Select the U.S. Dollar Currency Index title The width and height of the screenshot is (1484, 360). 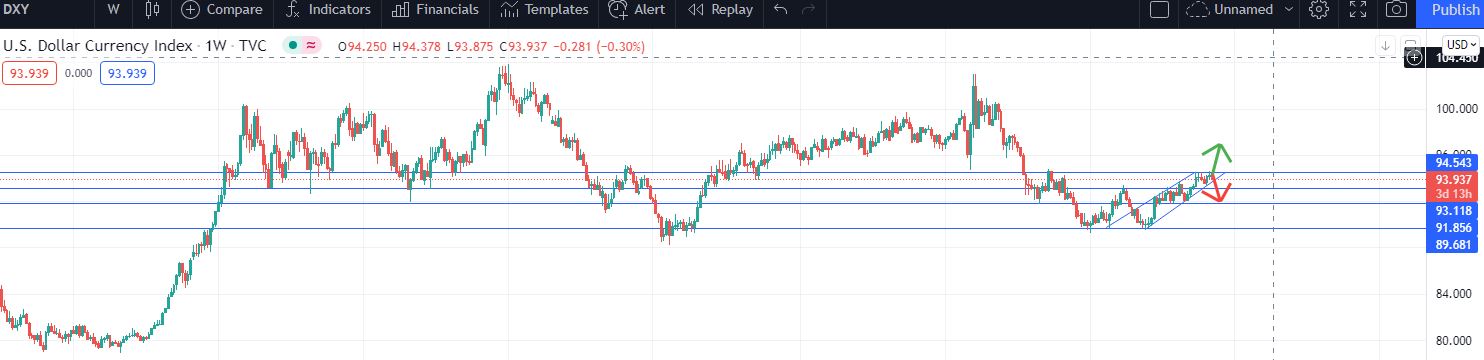click(98, 46)
